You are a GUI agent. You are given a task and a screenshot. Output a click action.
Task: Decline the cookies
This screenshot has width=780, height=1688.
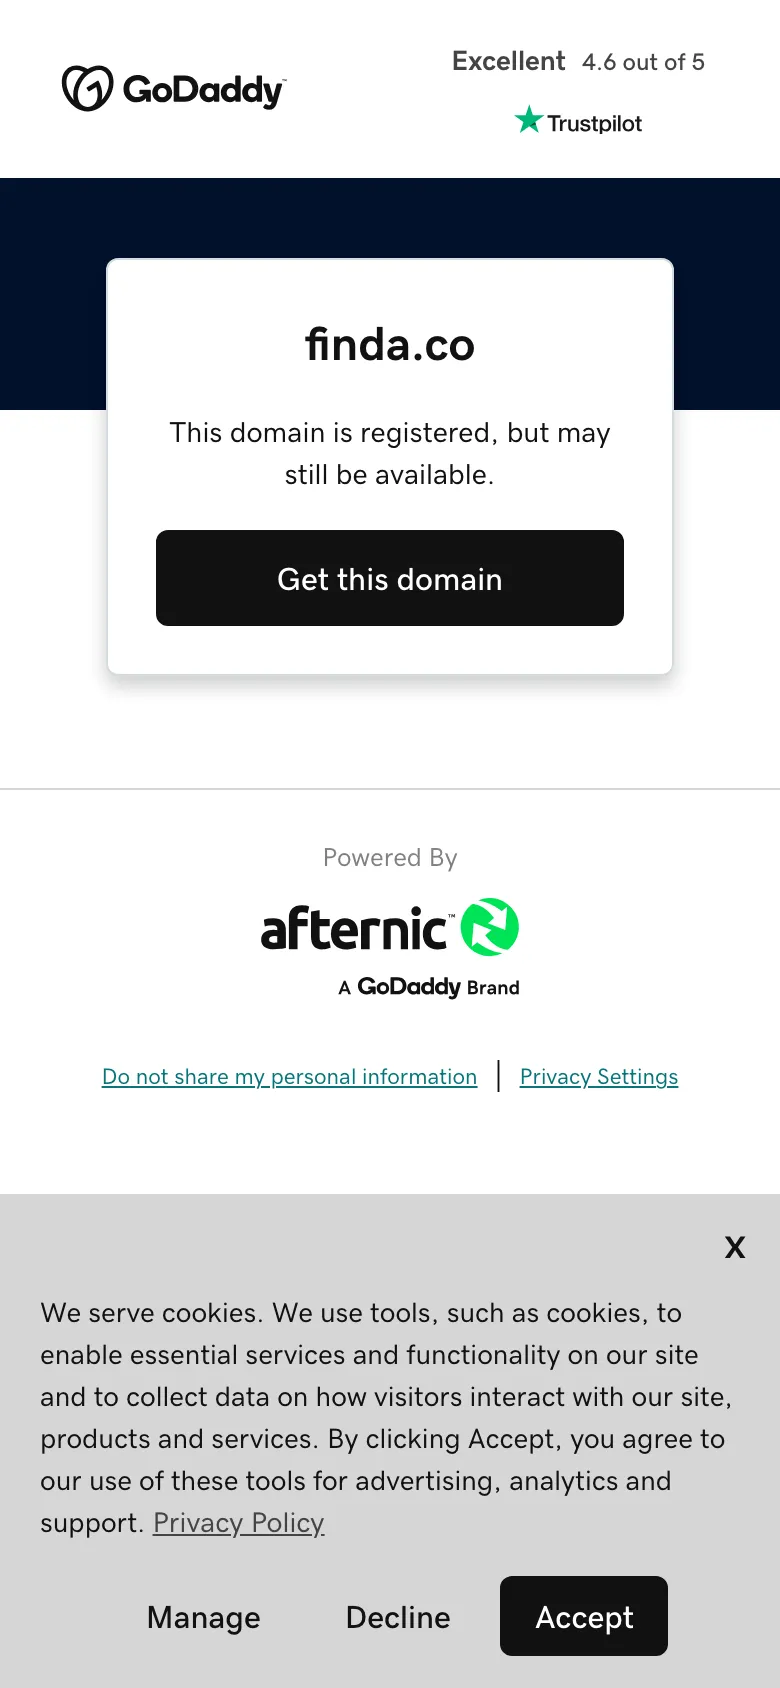398,1617
